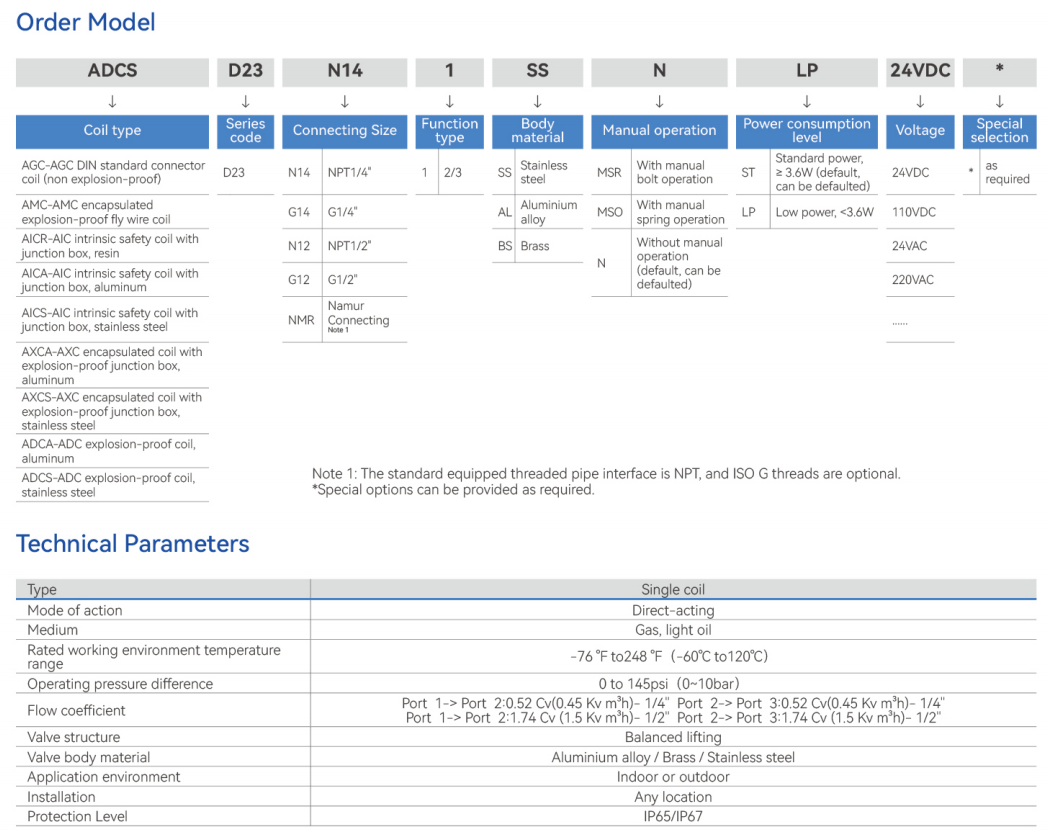Select the blue "Series code" header
Screen dimensions: 1048x830
(x=245, y=131)
